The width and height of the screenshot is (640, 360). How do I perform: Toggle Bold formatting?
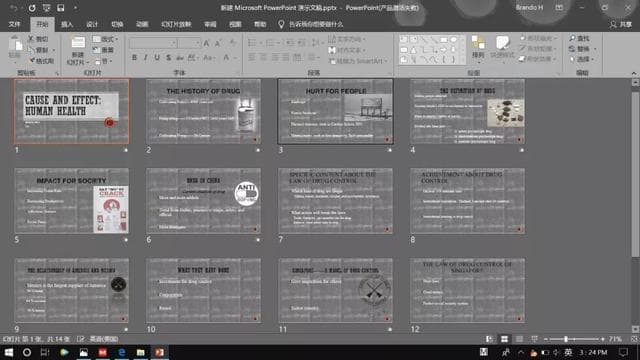coord(134,58)
